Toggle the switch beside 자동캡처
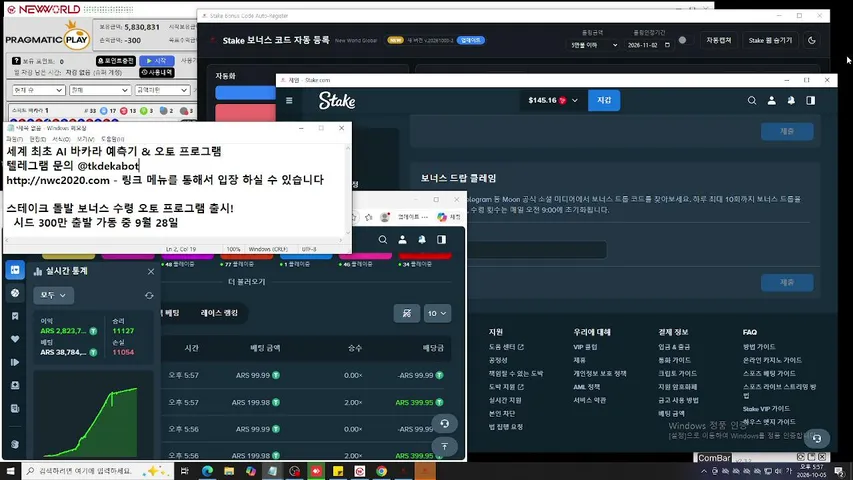The height and width of the screenshot is (480, 853). (x=682, y=40)
